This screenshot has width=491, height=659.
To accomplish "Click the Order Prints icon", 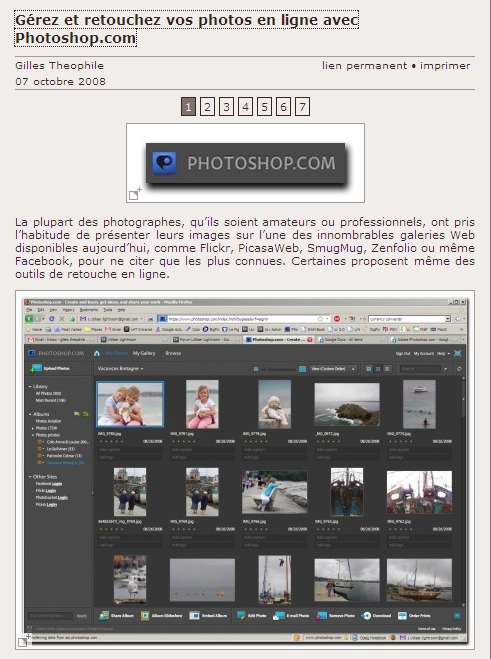I will tap(402, 616).
